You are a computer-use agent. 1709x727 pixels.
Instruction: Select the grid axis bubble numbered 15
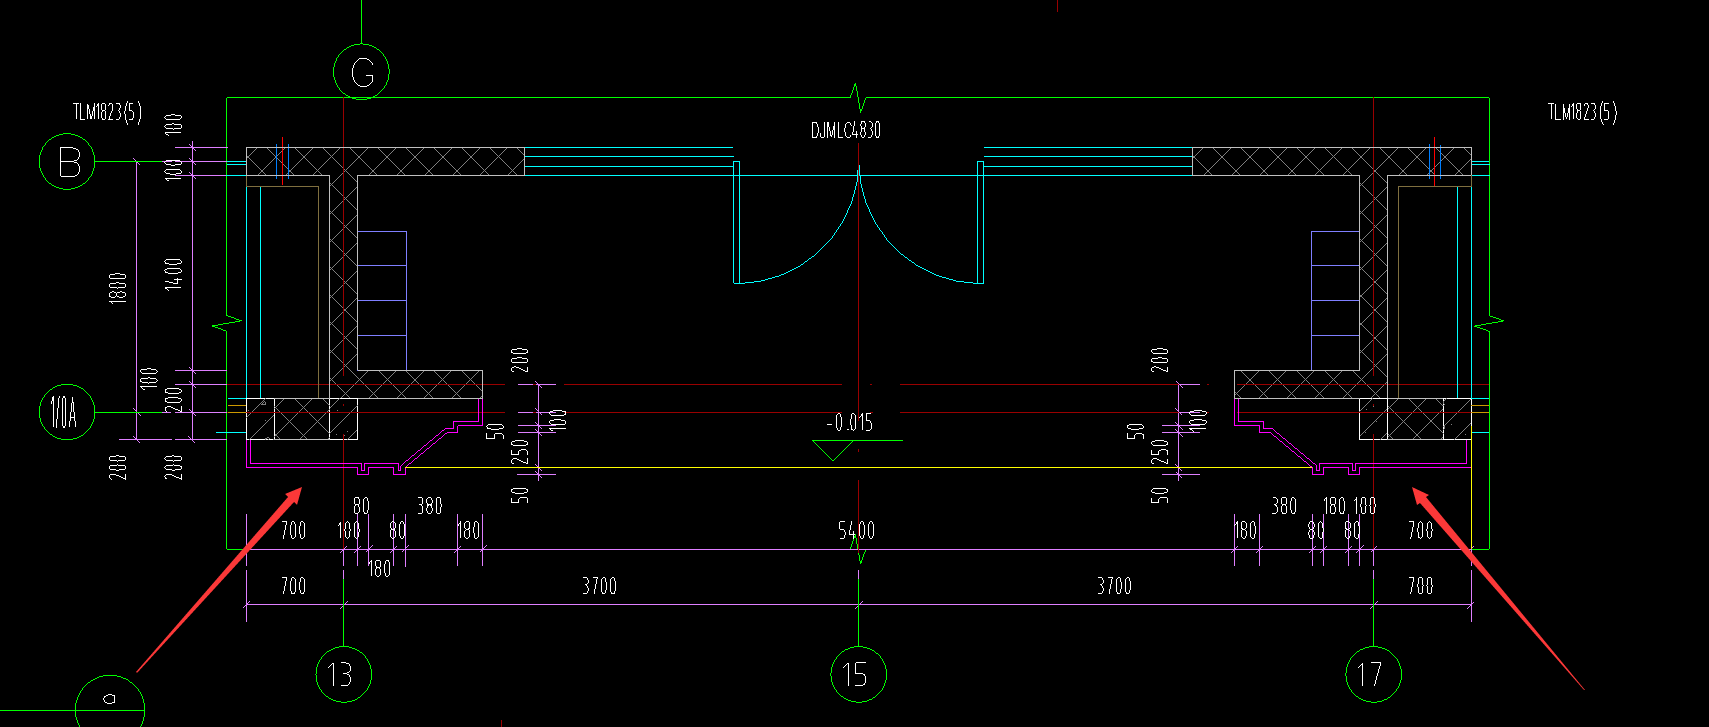858,674
